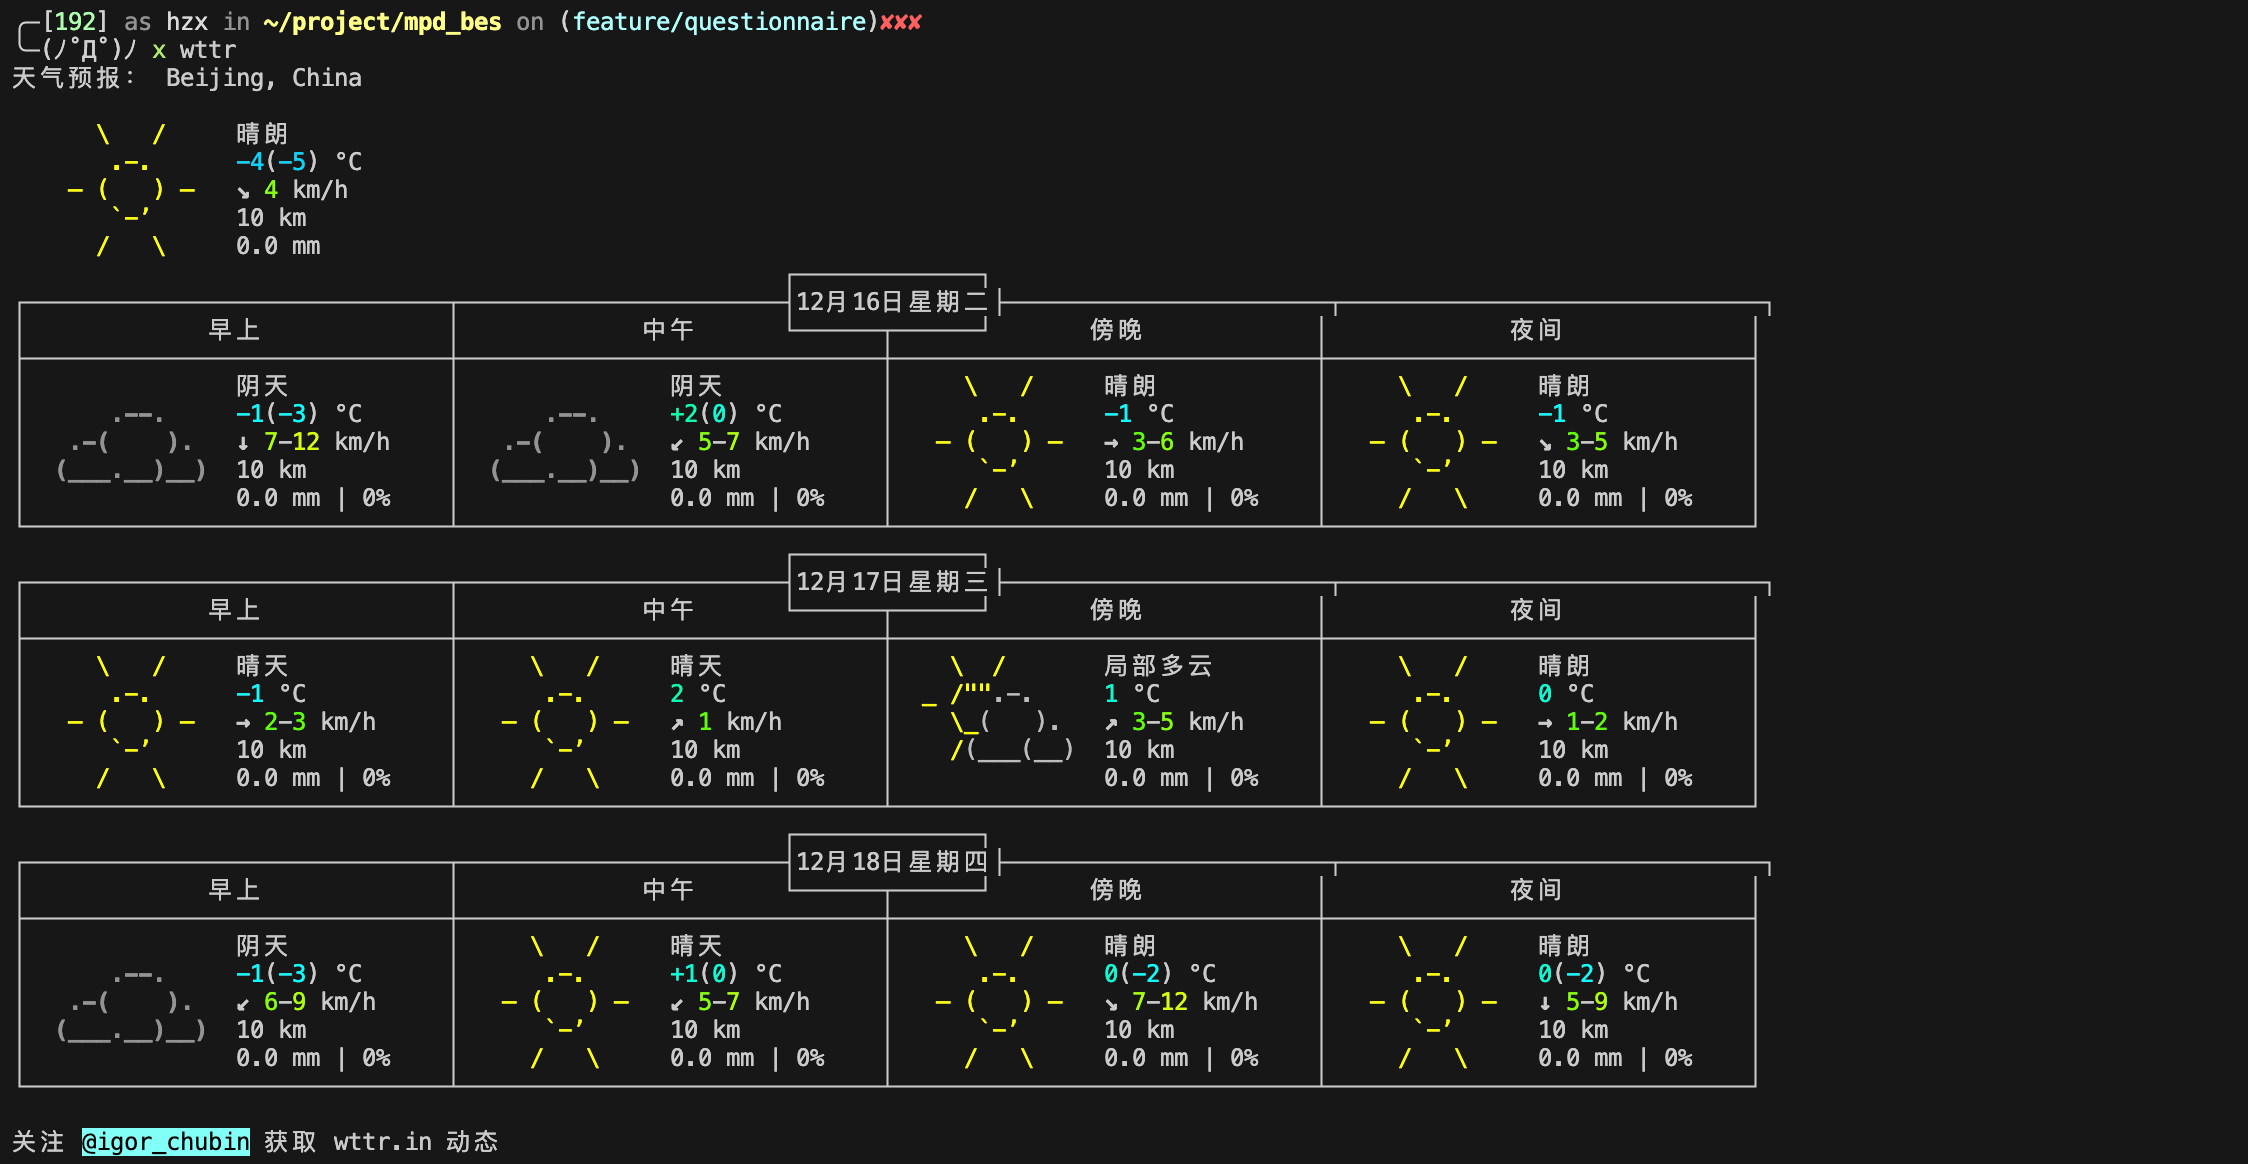Click the Dec 16 早上 column header
Viewport: 2248px width, 1164px height.
(234, 330)
